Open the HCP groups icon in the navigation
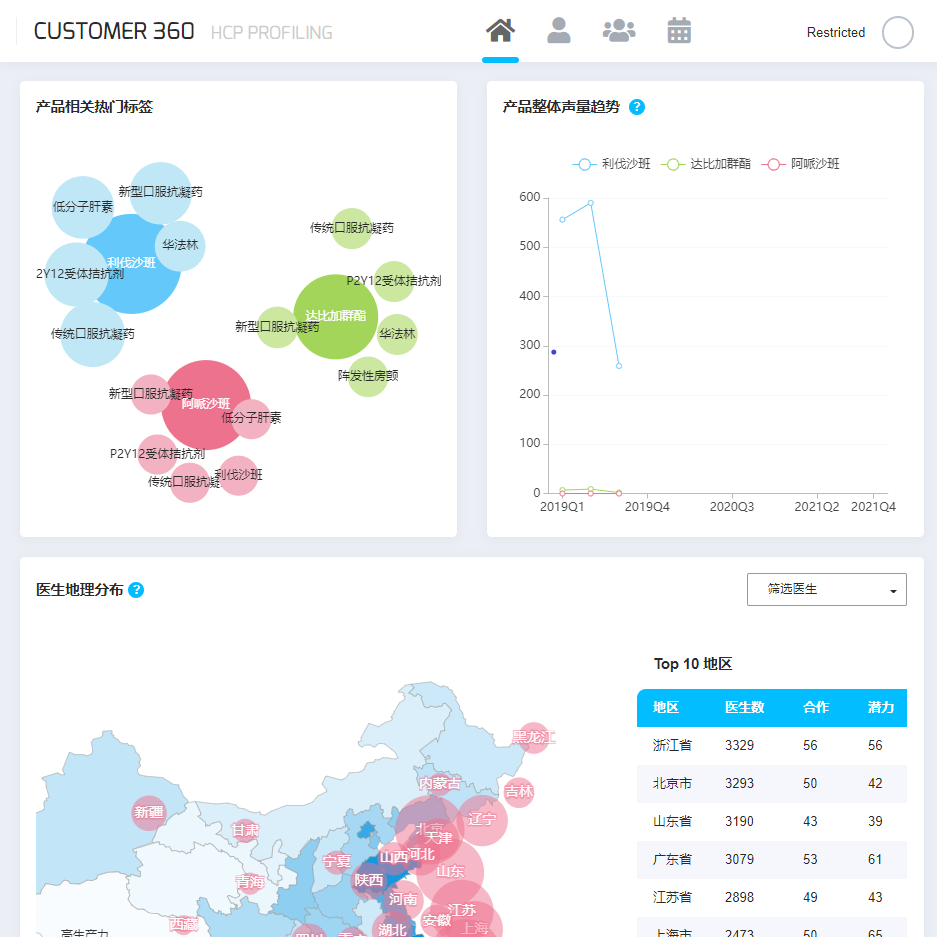The height and width of the screenshot is (937, 937). 619,29
